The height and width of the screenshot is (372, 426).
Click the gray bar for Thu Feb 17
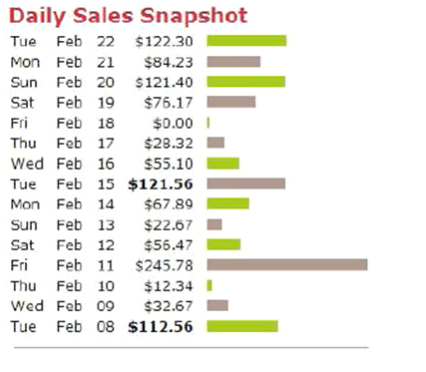(215, 143)
